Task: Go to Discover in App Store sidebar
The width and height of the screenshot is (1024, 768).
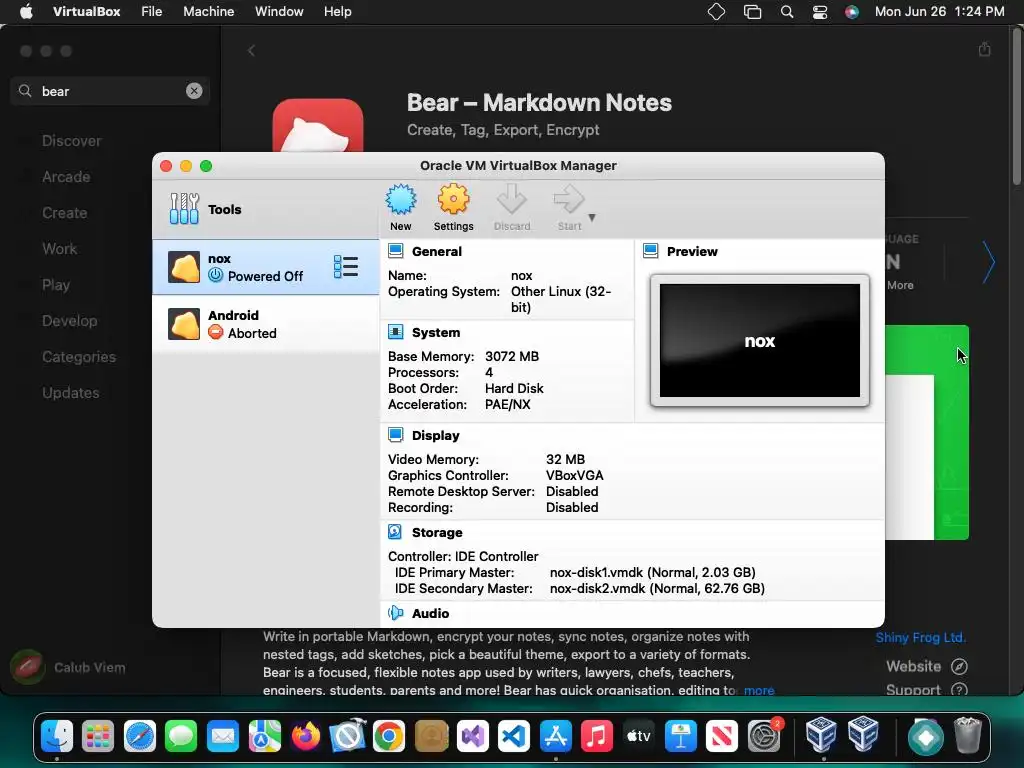Action: click(x=71, y=141)
